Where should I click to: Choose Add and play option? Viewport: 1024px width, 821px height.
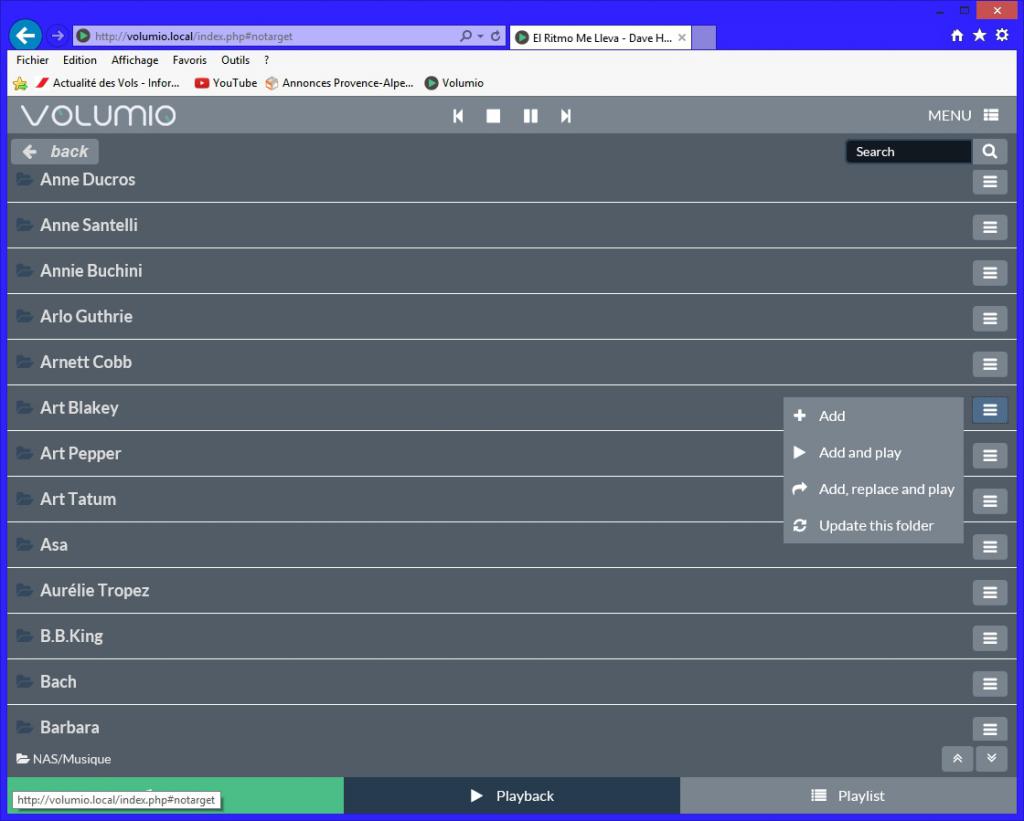click(873, 453)
